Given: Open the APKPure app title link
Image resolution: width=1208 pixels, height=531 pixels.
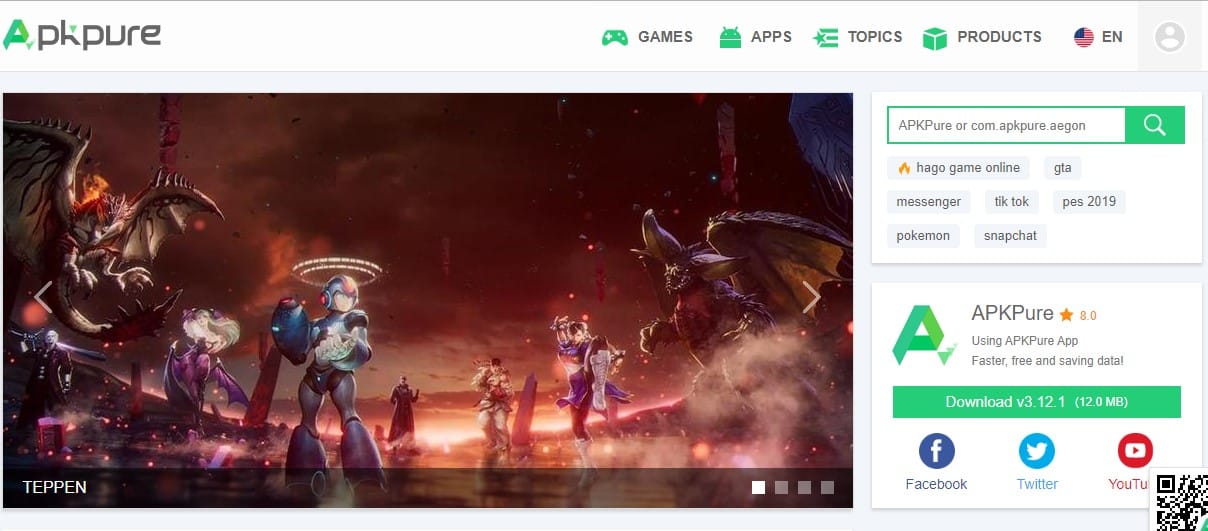Looking at the screenshot, I should (x=1012, y=313).
